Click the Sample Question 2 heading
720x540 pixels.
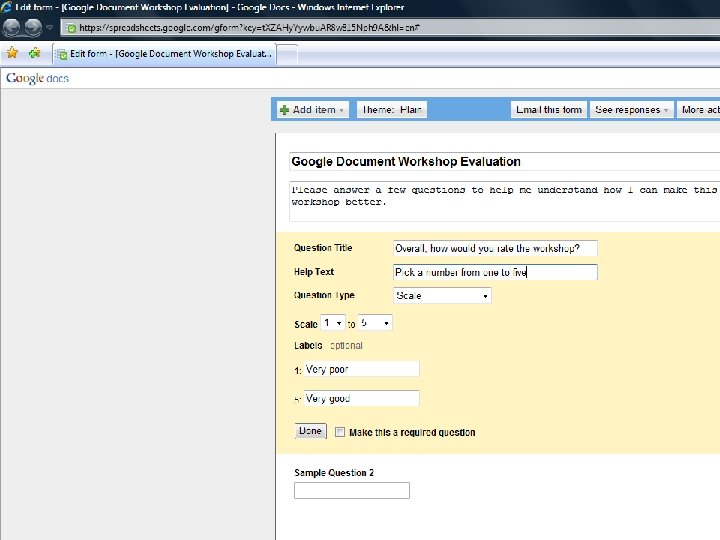tap(334, 473)
